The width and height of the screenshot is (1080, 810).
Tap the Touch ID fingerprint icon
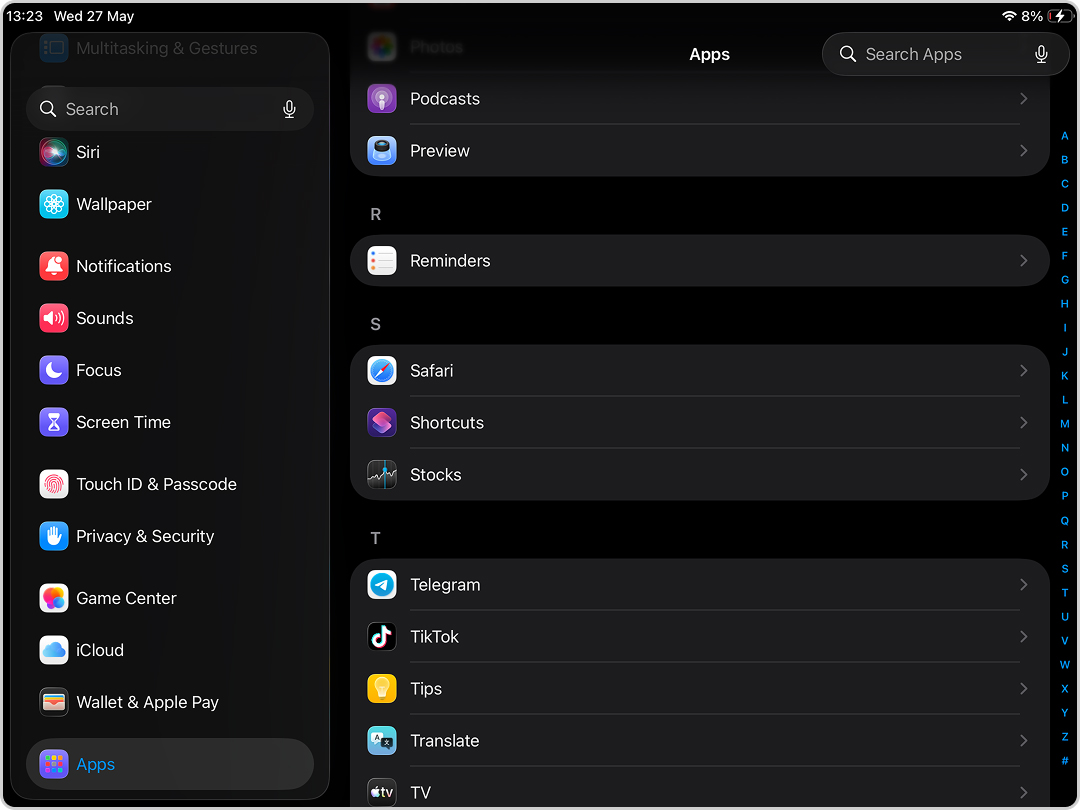[54, 484]
